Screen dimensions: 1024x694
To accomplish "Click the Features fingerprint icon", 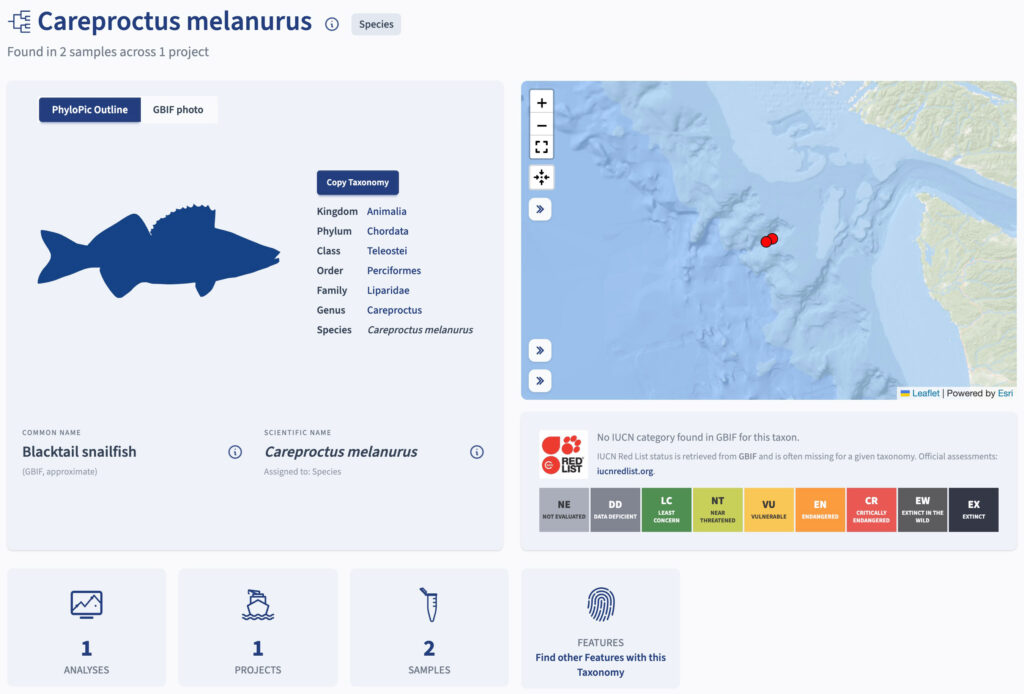I will (601, 604).
